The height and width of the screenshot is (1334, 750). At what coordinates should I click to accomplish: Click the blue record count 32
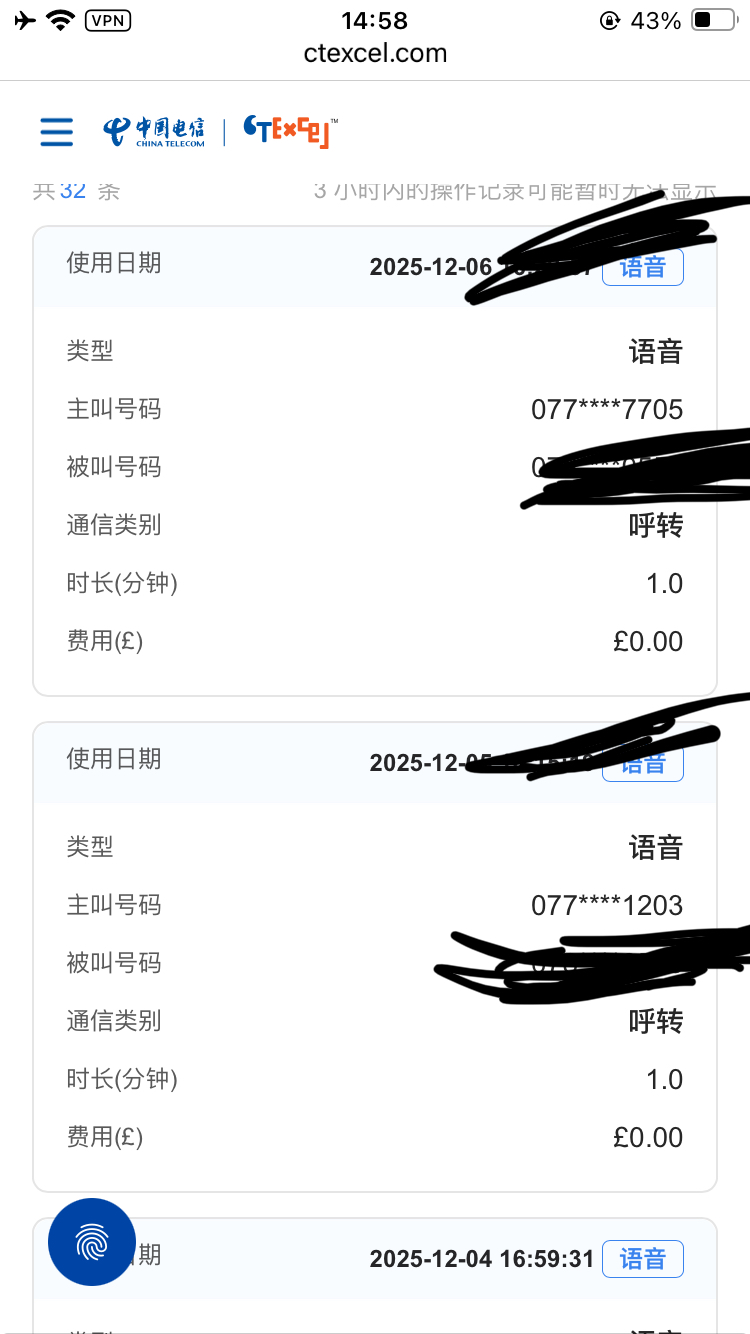pos(73,190)
